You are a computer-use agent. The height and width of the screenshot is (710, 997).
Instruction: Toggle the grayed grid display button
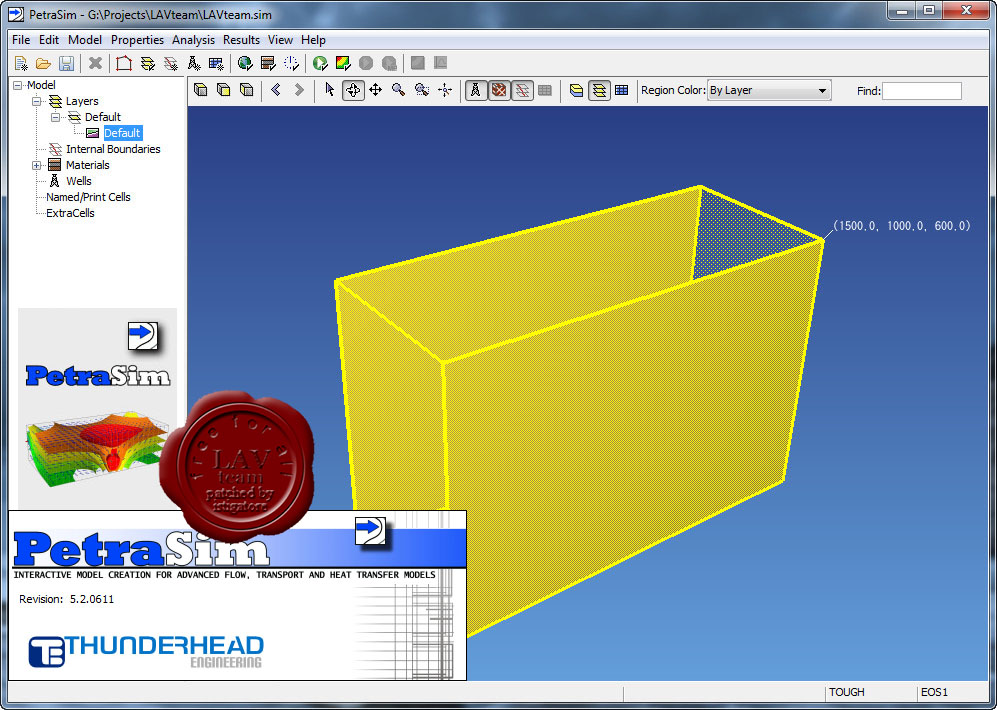tap(545, 90)
